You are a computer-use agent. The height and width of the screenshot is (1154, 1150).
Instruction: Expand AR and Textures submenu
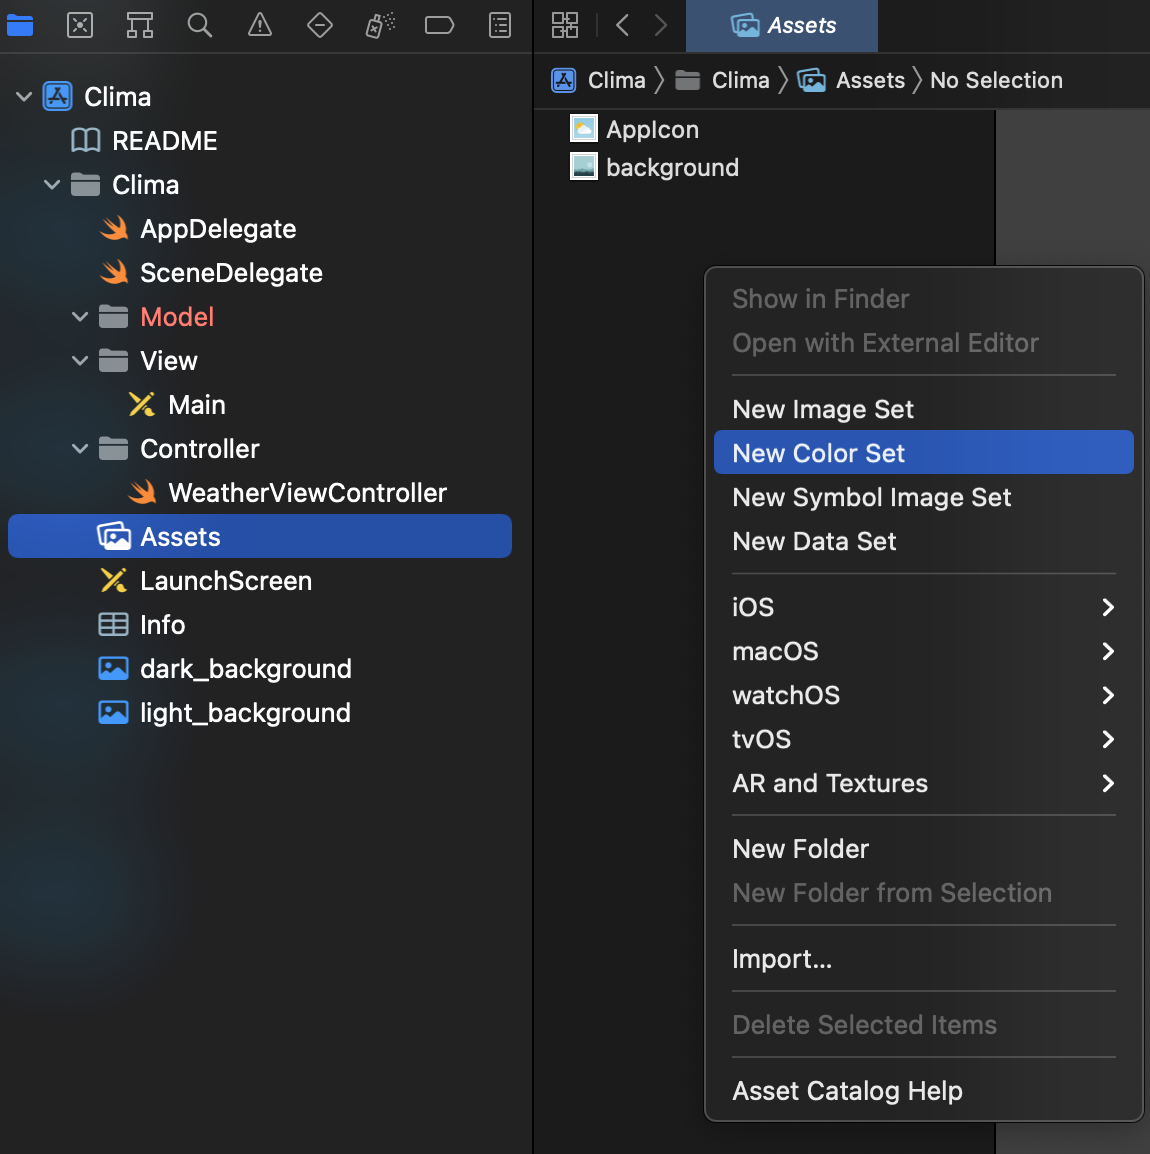[923, 783]
